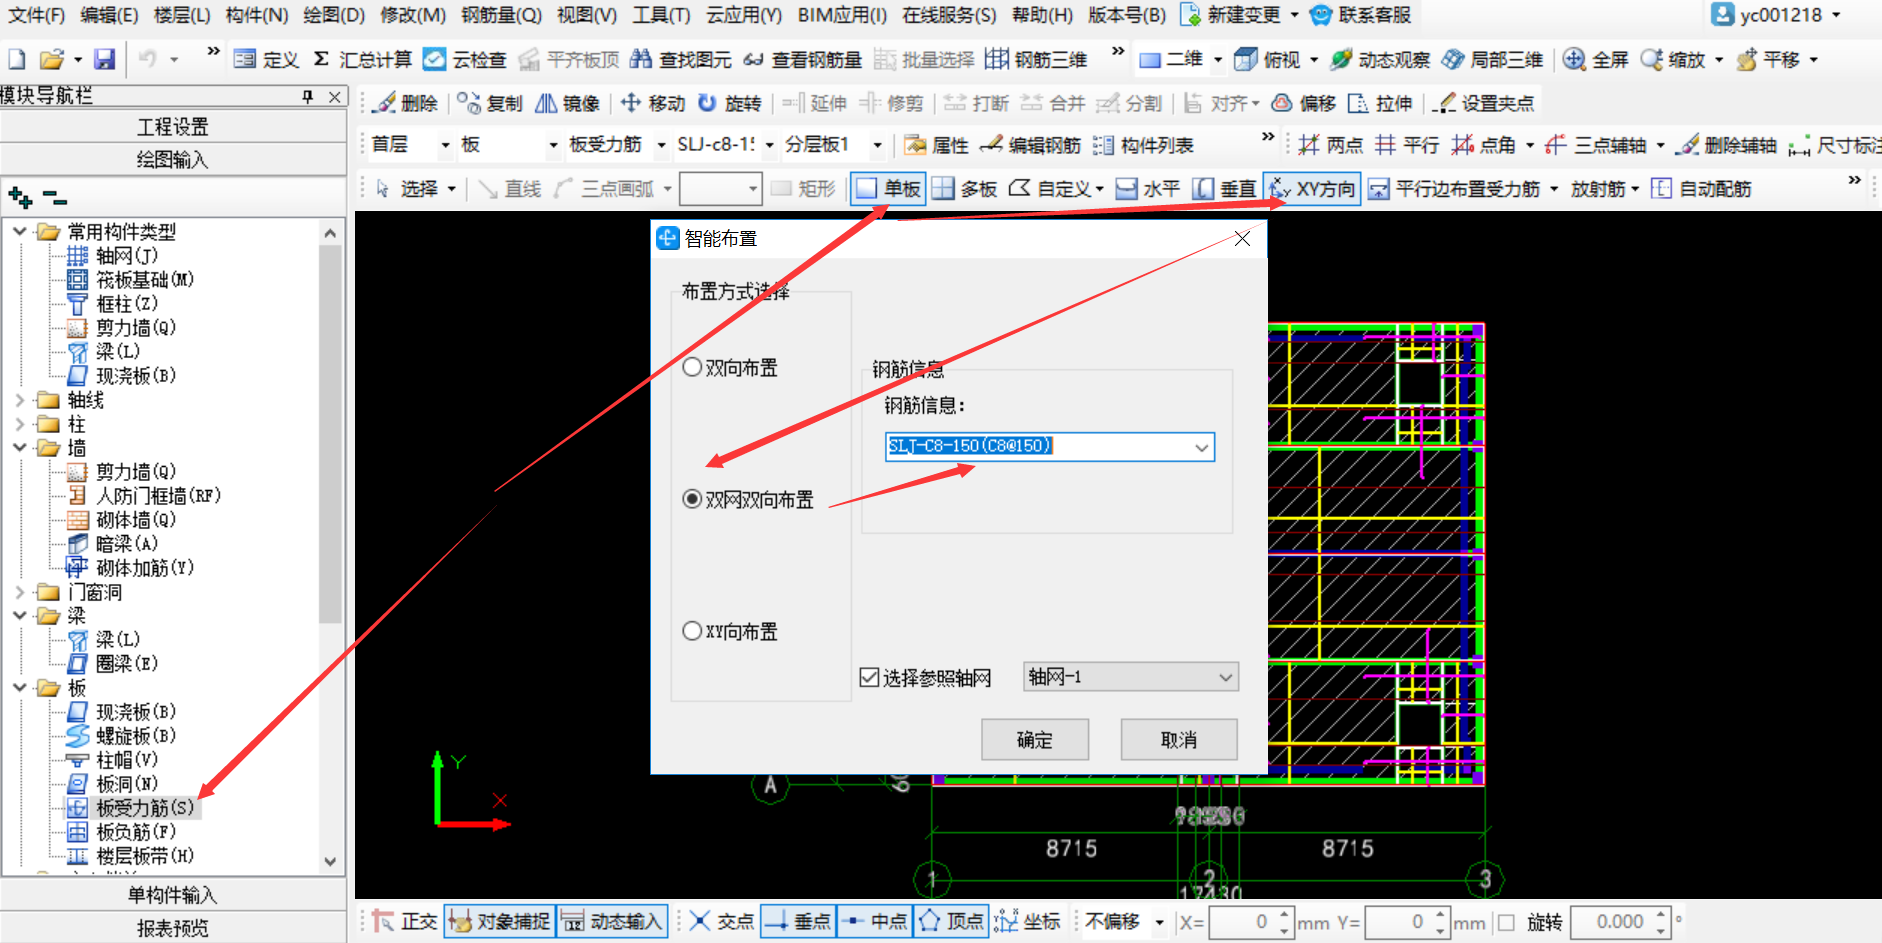Start 动态观察 orbit tool
Image resolution: width=1882 pixels, height=943 pixels.
[x=1380, y=59]
